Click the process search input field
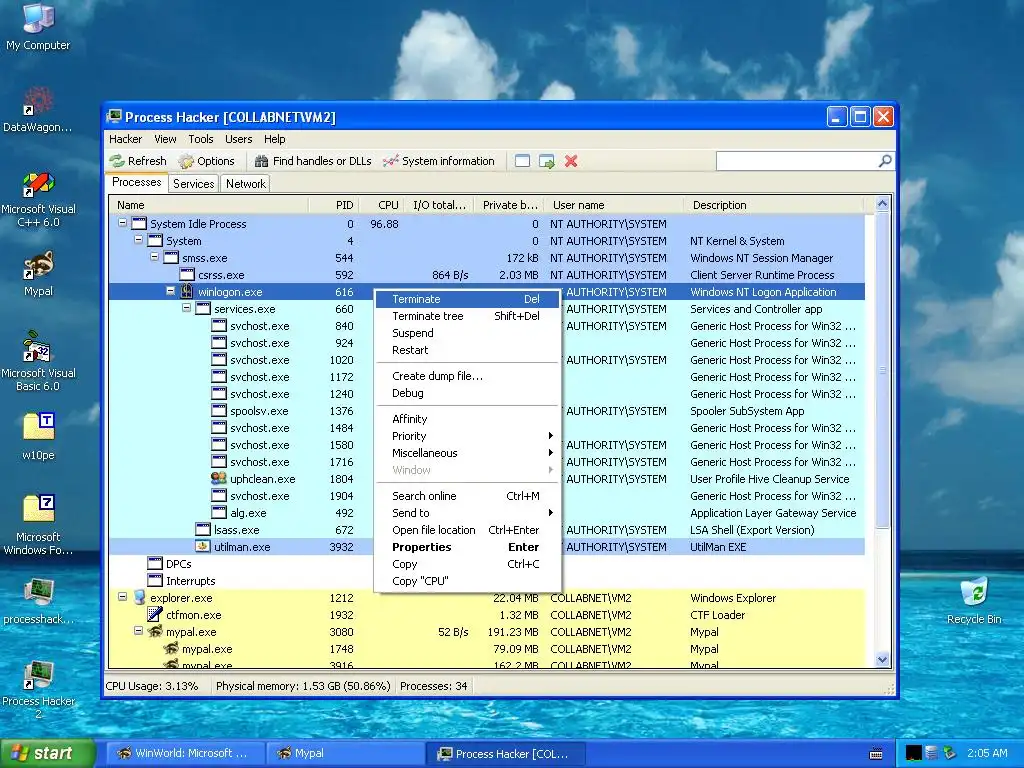 pyautogui.click(x=797, y=161)
